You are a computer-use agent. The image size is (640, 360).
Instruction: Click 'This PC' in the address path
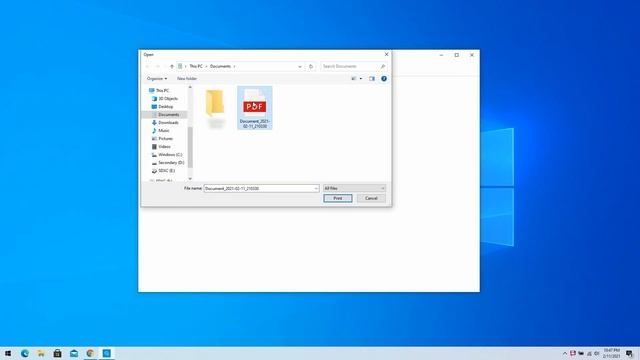(196, 66)
